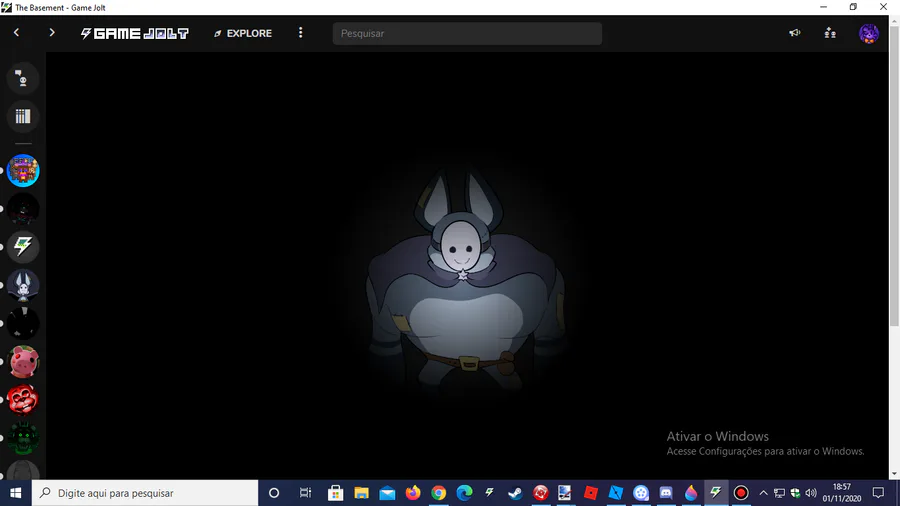
Task: Open the Game Jolt lightning community
Action: pyautogui.click(x=23, y=247)
